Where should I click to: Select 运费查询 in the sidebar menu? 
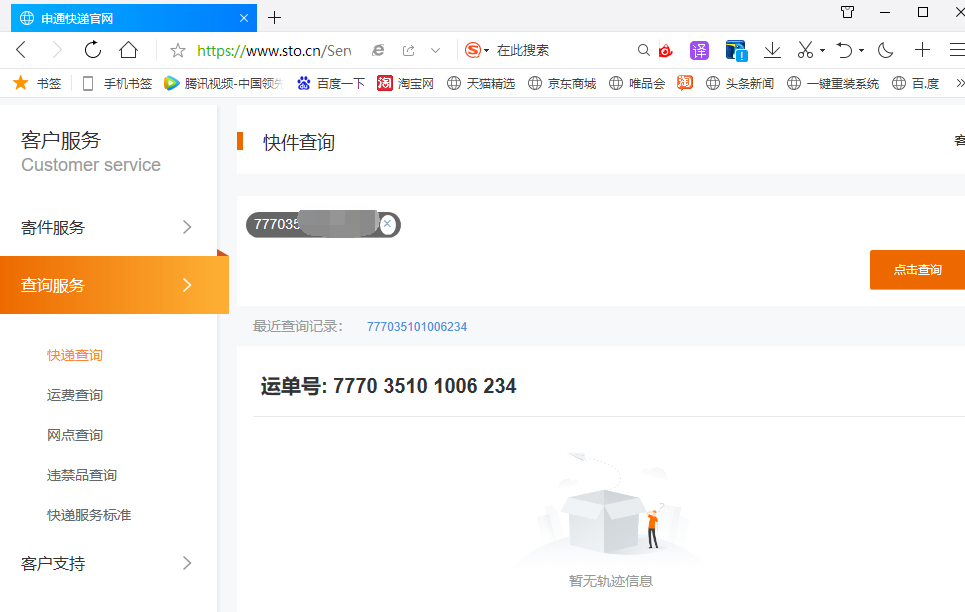[75, 395]
